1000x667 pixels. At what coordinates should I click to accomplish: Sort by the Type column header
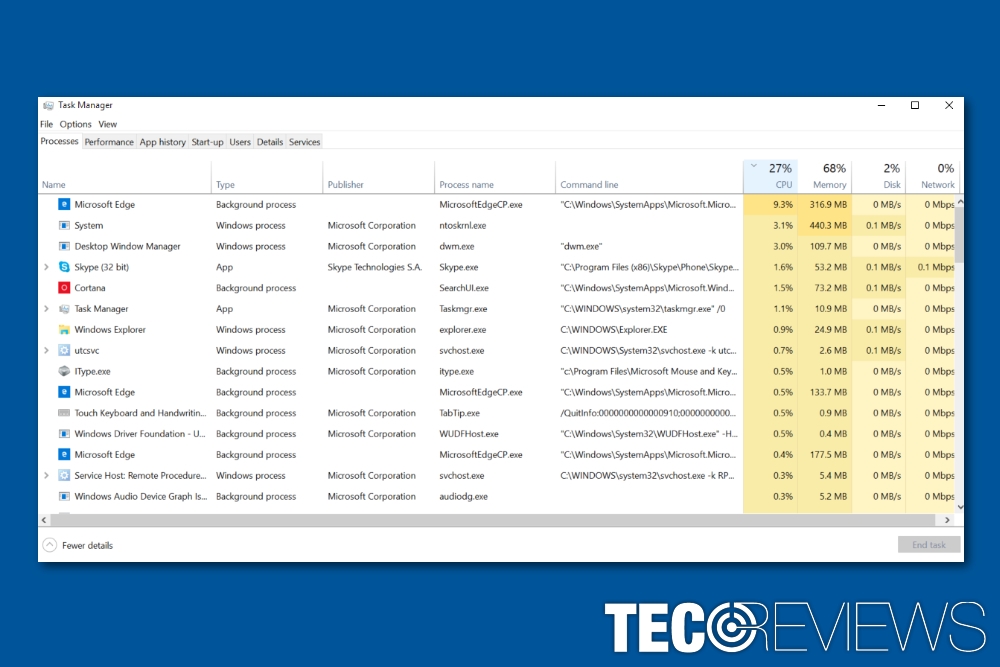click(x=267, y=177)
